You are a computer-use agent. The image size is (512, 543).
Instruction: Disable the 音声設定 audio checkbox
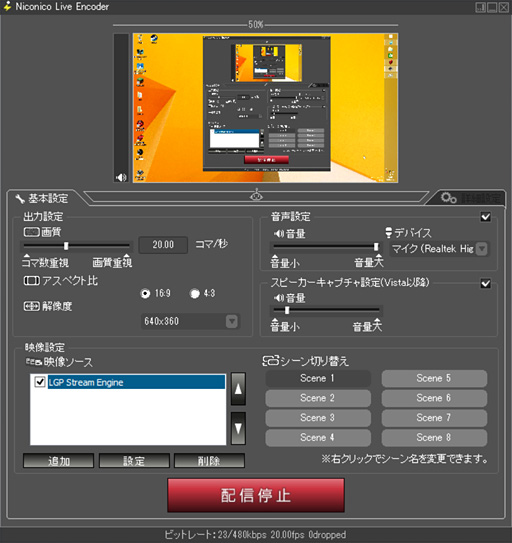(485, 217)
